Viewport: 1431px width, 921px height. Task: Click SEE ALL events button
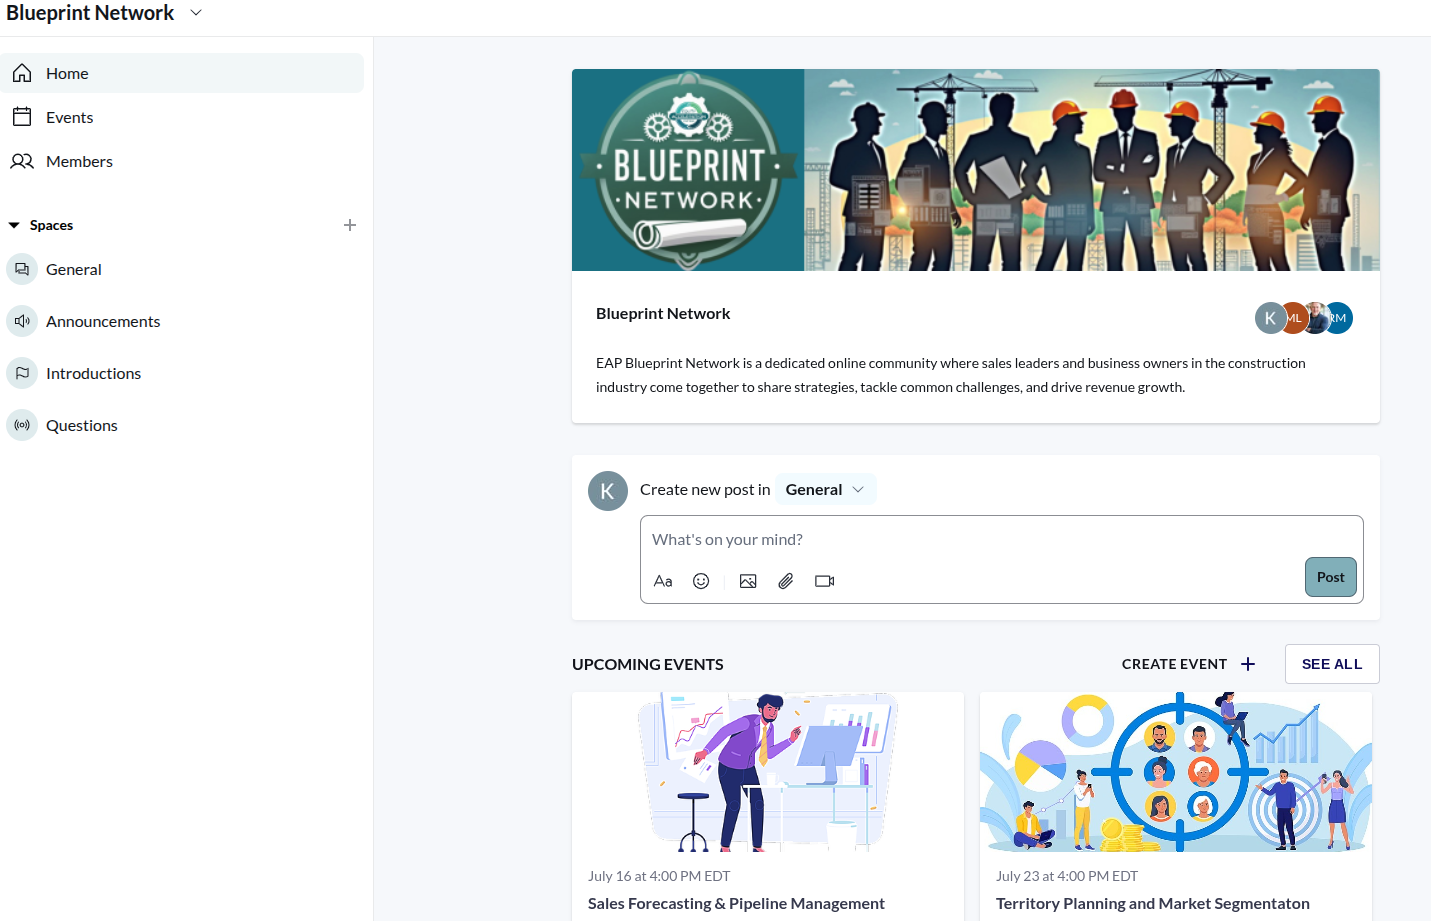tap(1332, 664)
